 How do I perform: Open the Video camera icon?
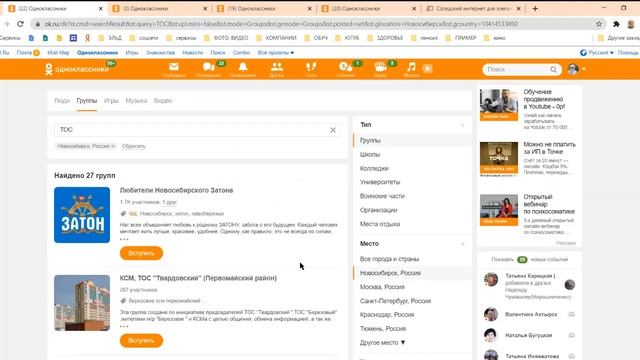click(380, 67)
